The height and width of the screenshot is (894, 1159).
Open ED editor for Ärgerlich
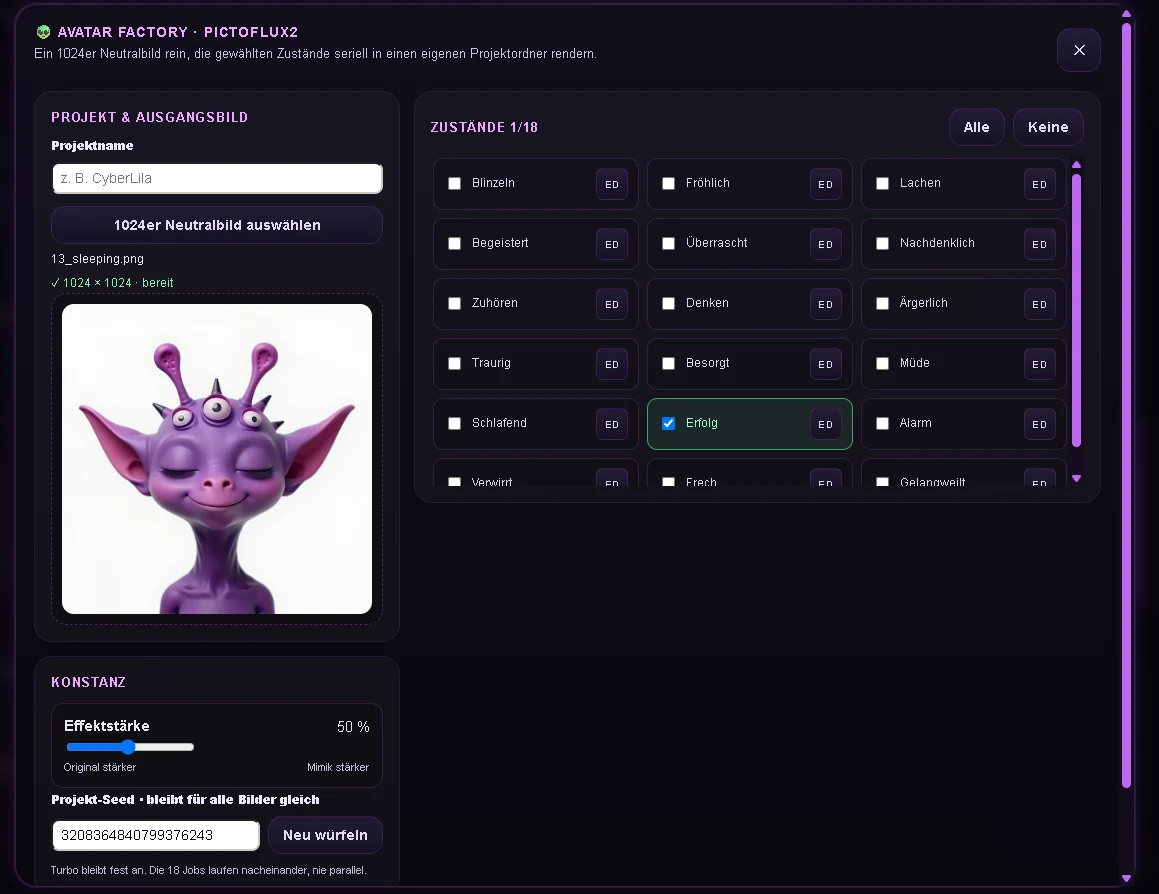pyautogui.click(x=1039, y=304)
